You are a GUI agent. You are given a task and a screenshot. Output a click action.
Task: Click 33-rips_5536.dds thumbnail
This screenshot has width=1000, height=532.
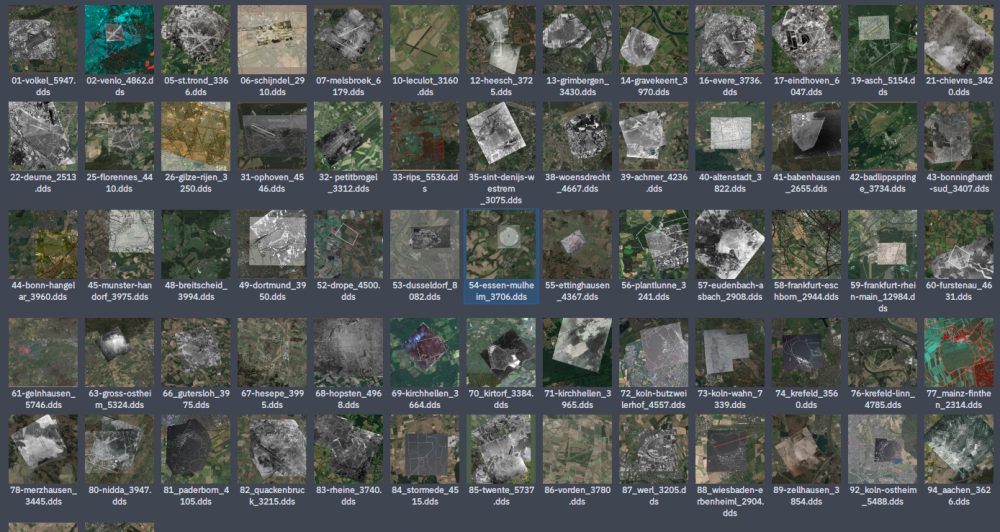pos(425,136)
